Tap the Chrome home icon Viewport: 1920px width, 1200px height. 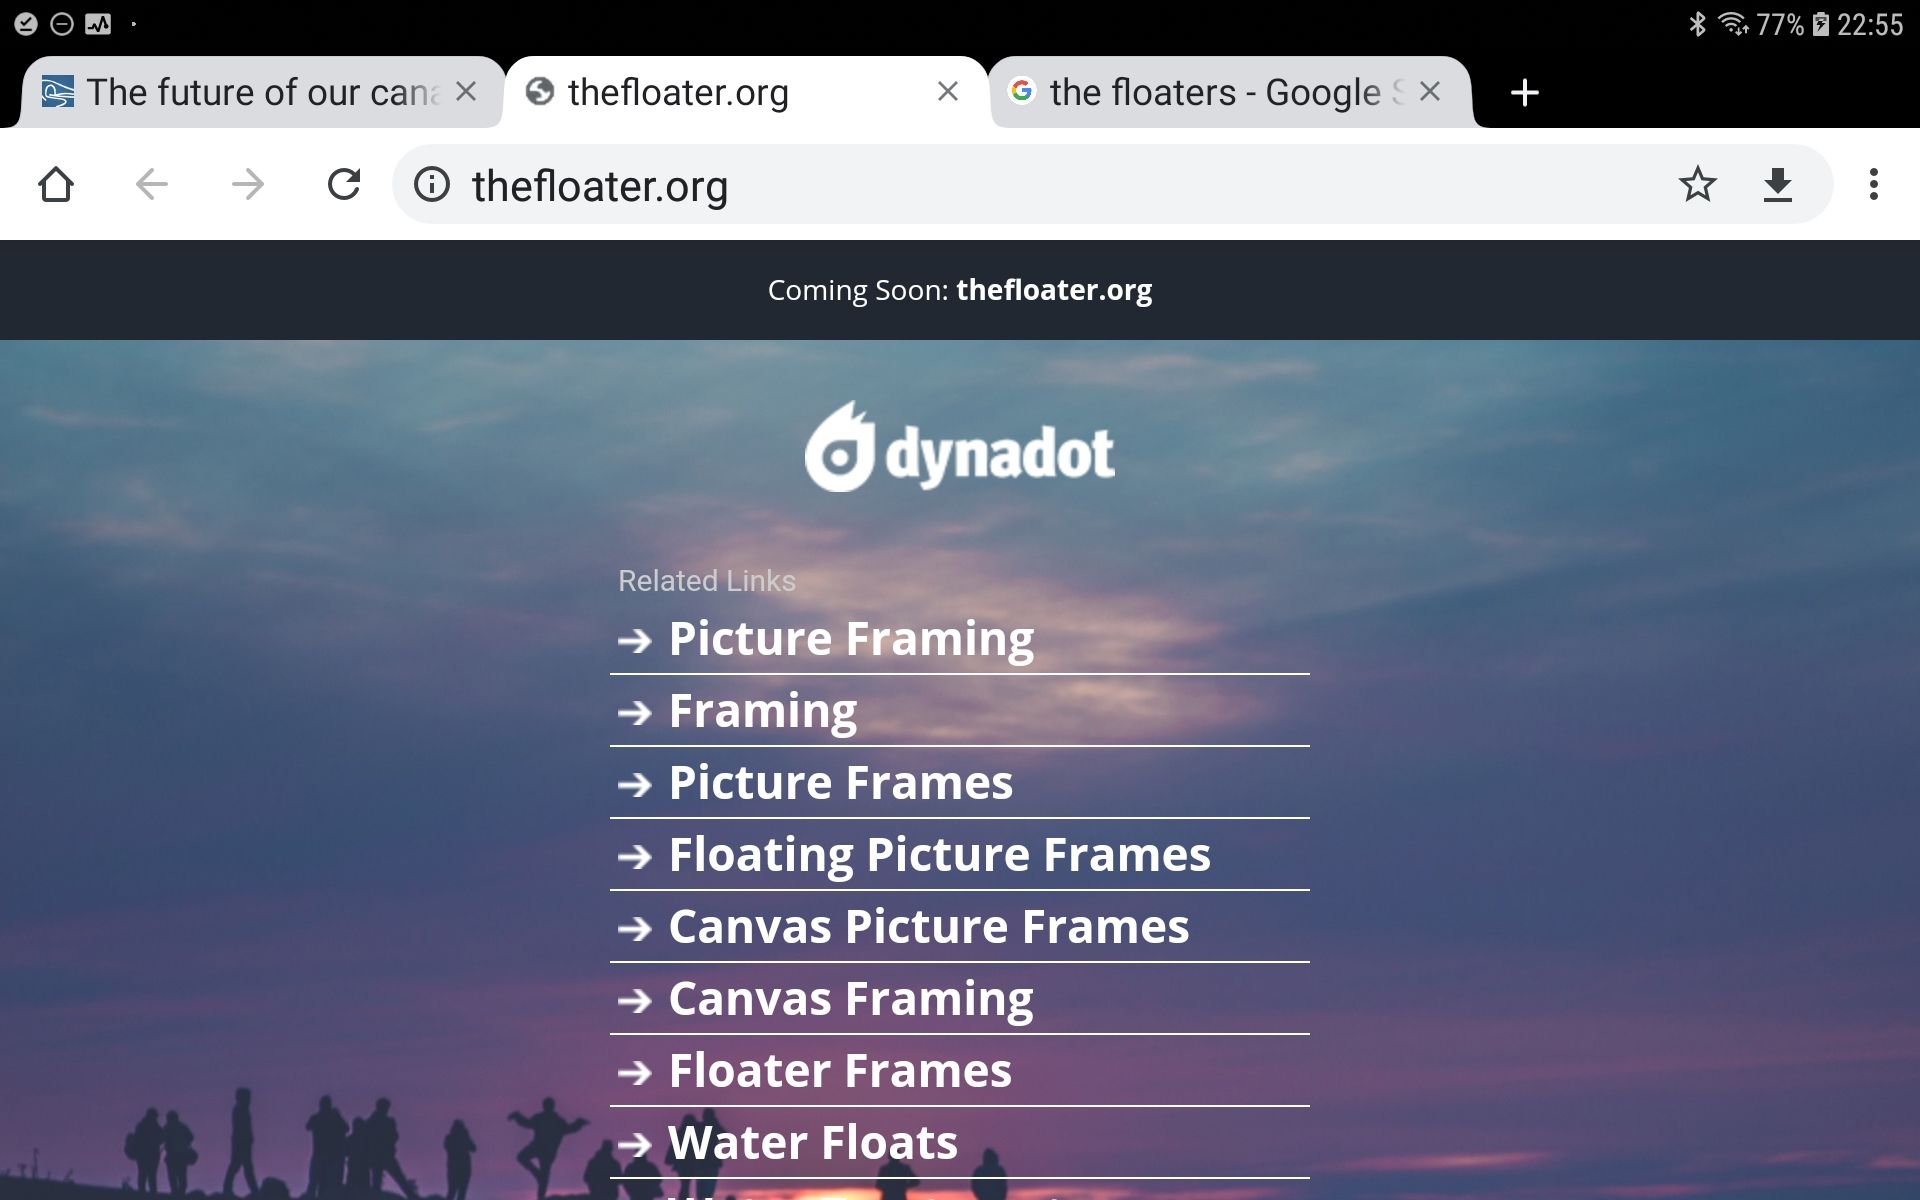[56, 184]
